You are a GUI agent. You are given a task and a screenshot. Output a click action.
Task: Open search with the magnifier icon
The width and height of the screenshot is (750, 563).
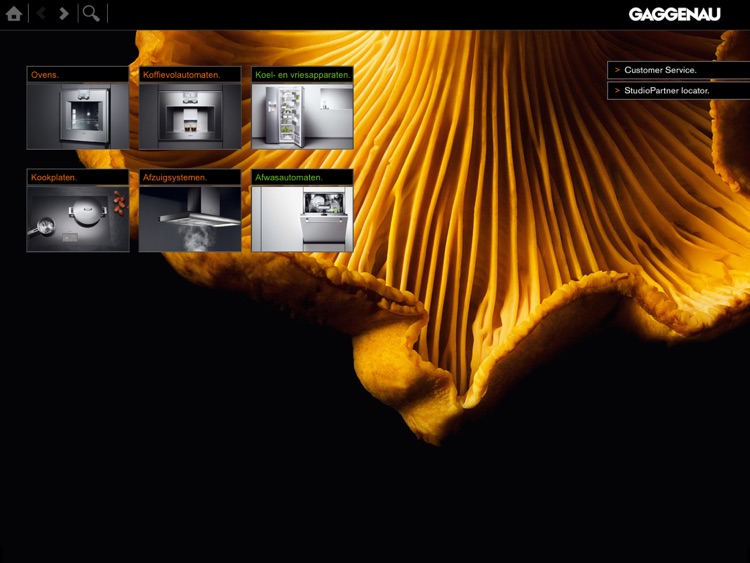[91, 14]
